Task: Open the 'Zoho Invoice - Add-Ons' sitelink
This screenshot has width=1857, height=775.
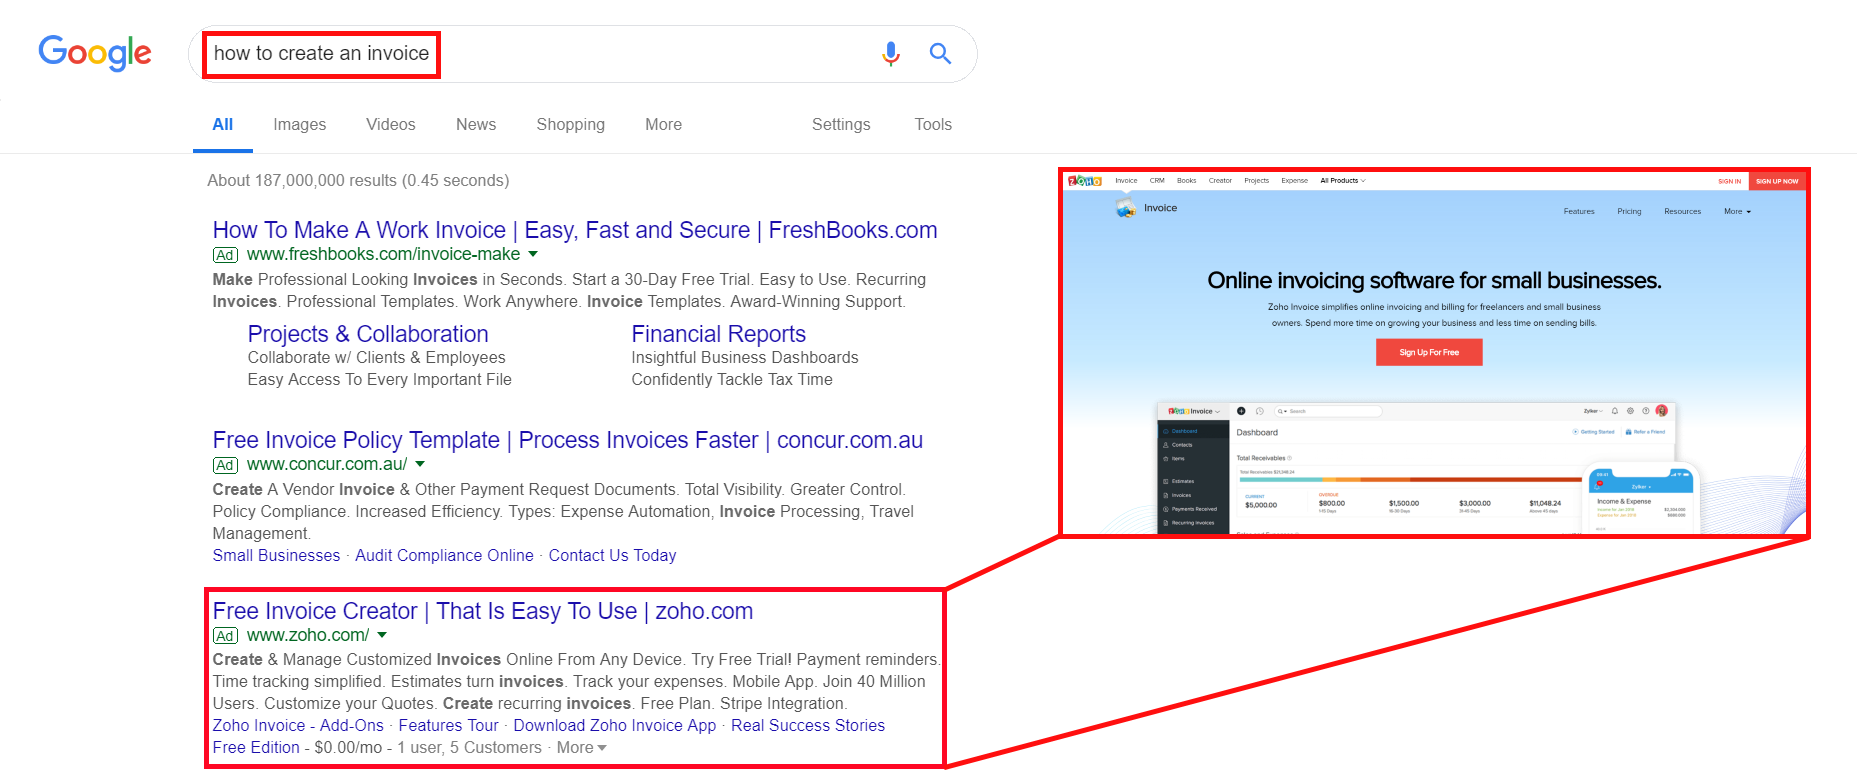Action: click(x=298, y=726)
